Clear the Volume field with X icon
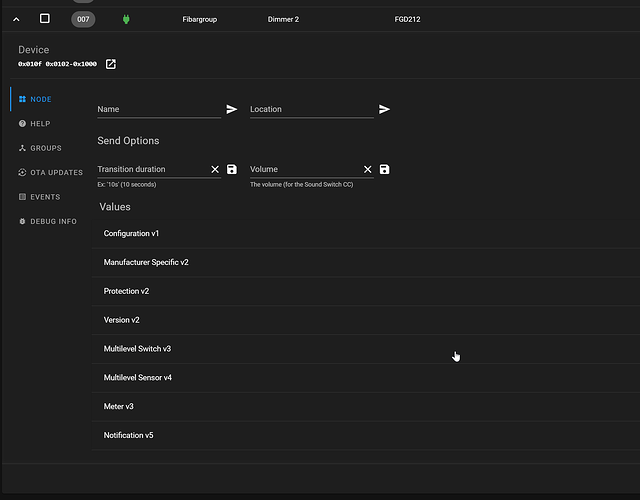 (x=368, y=170)
